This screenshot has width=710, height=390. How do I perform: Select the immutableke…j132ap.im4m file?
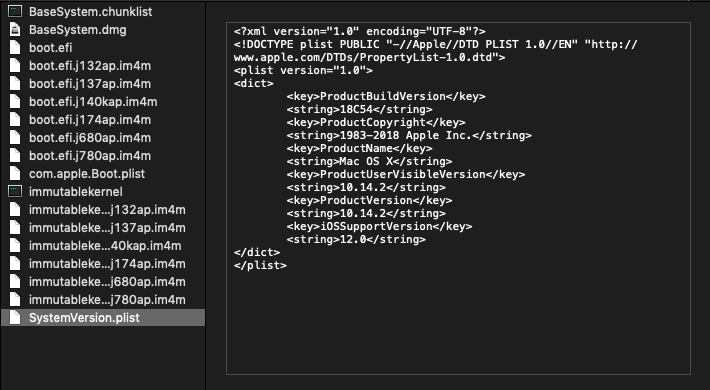103,210
